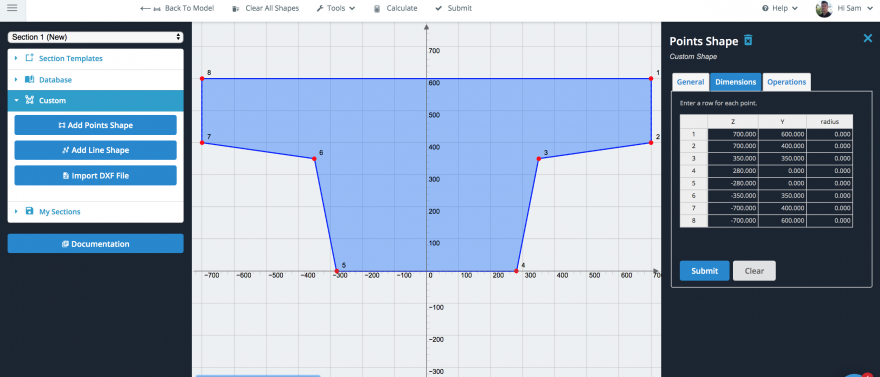Open the Documentation button

pos(95,243)
